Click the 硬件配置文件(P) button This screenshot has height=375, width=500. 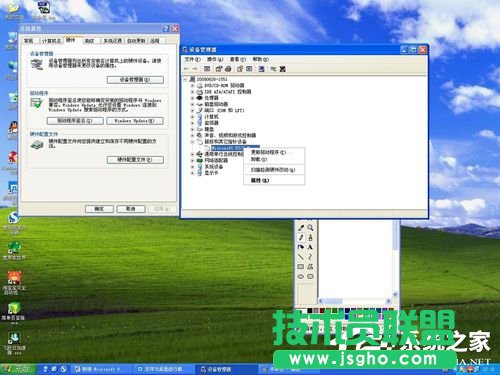[135, 160]
